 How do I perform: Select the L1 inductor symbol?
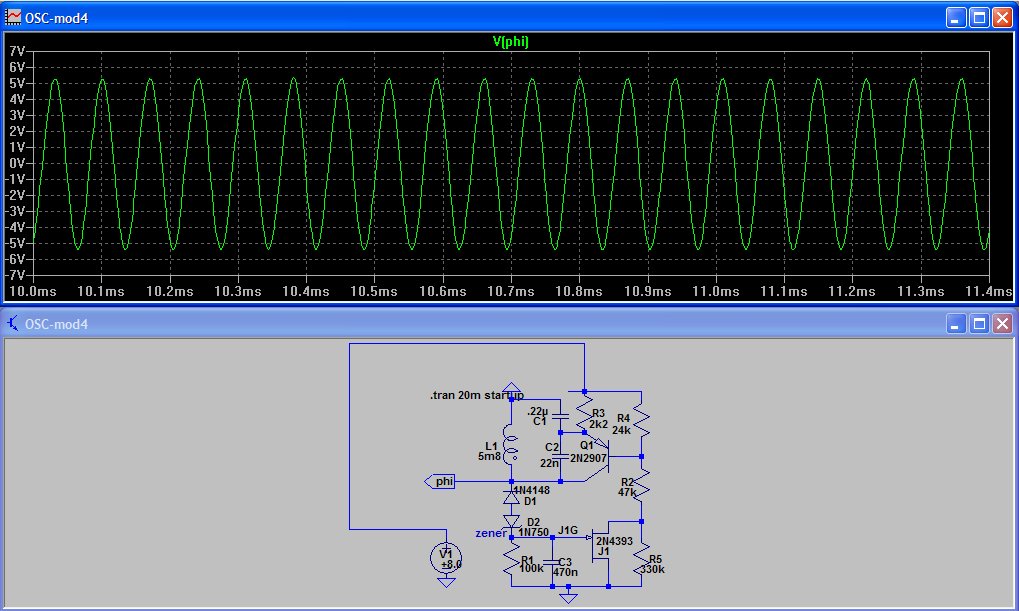[509, 447]
